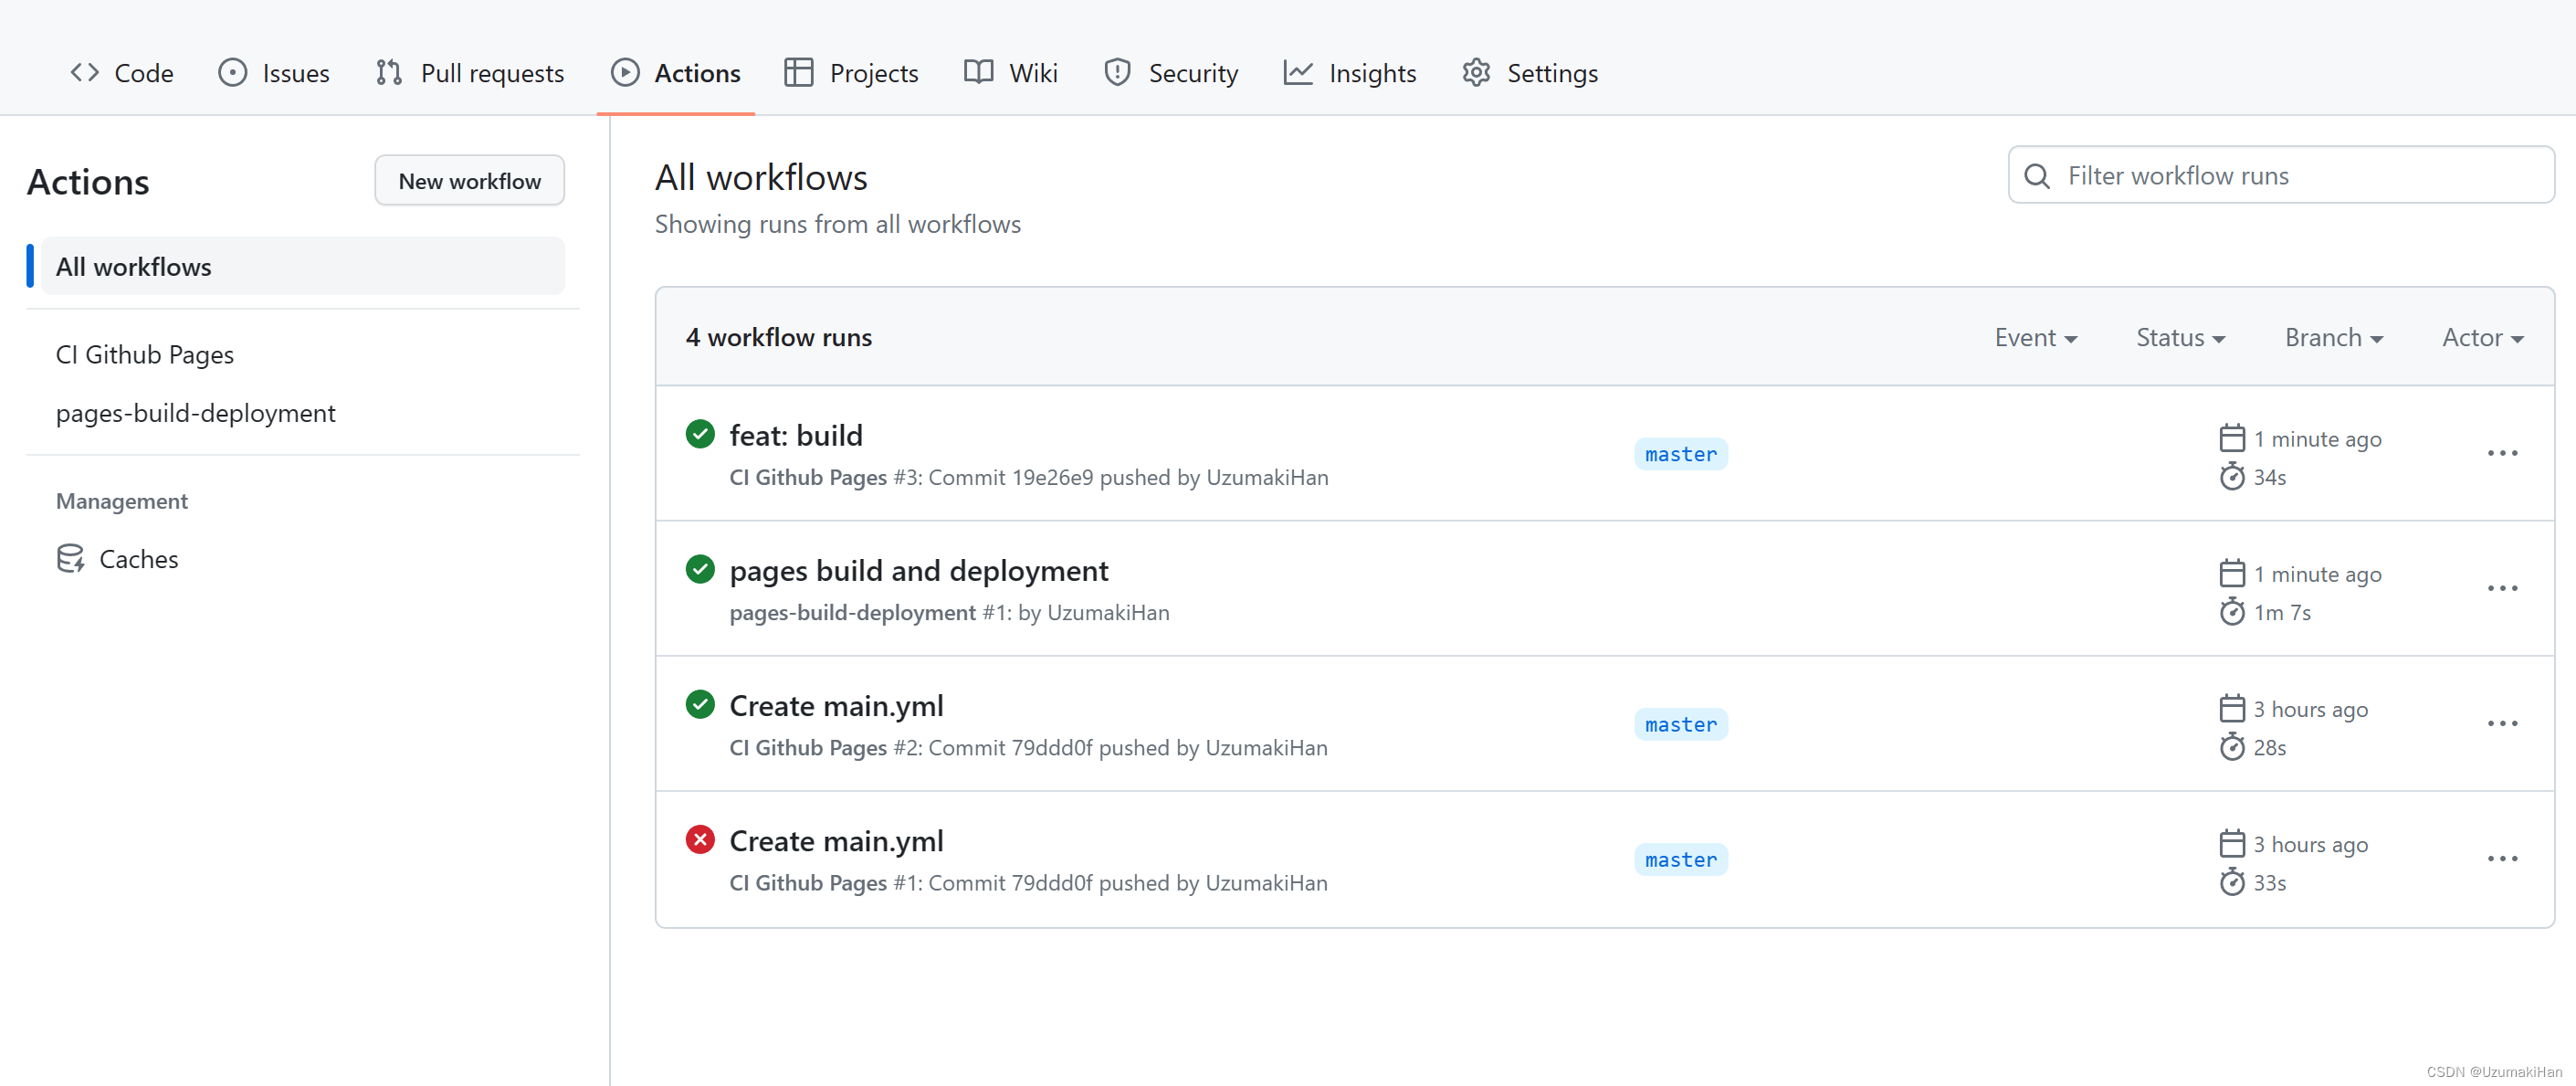Select the Caches icon under Management

tap(71, 558)
